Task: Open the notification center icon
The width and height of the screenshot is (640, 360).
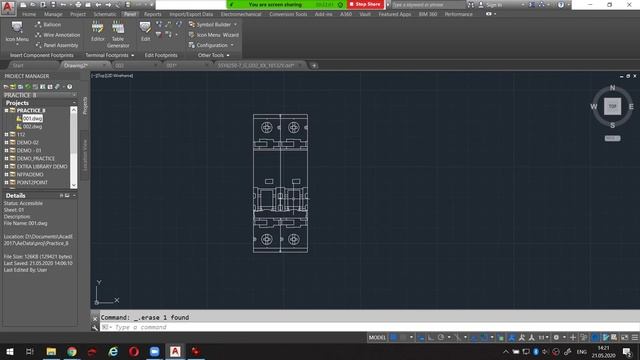Action: point(627,351)
